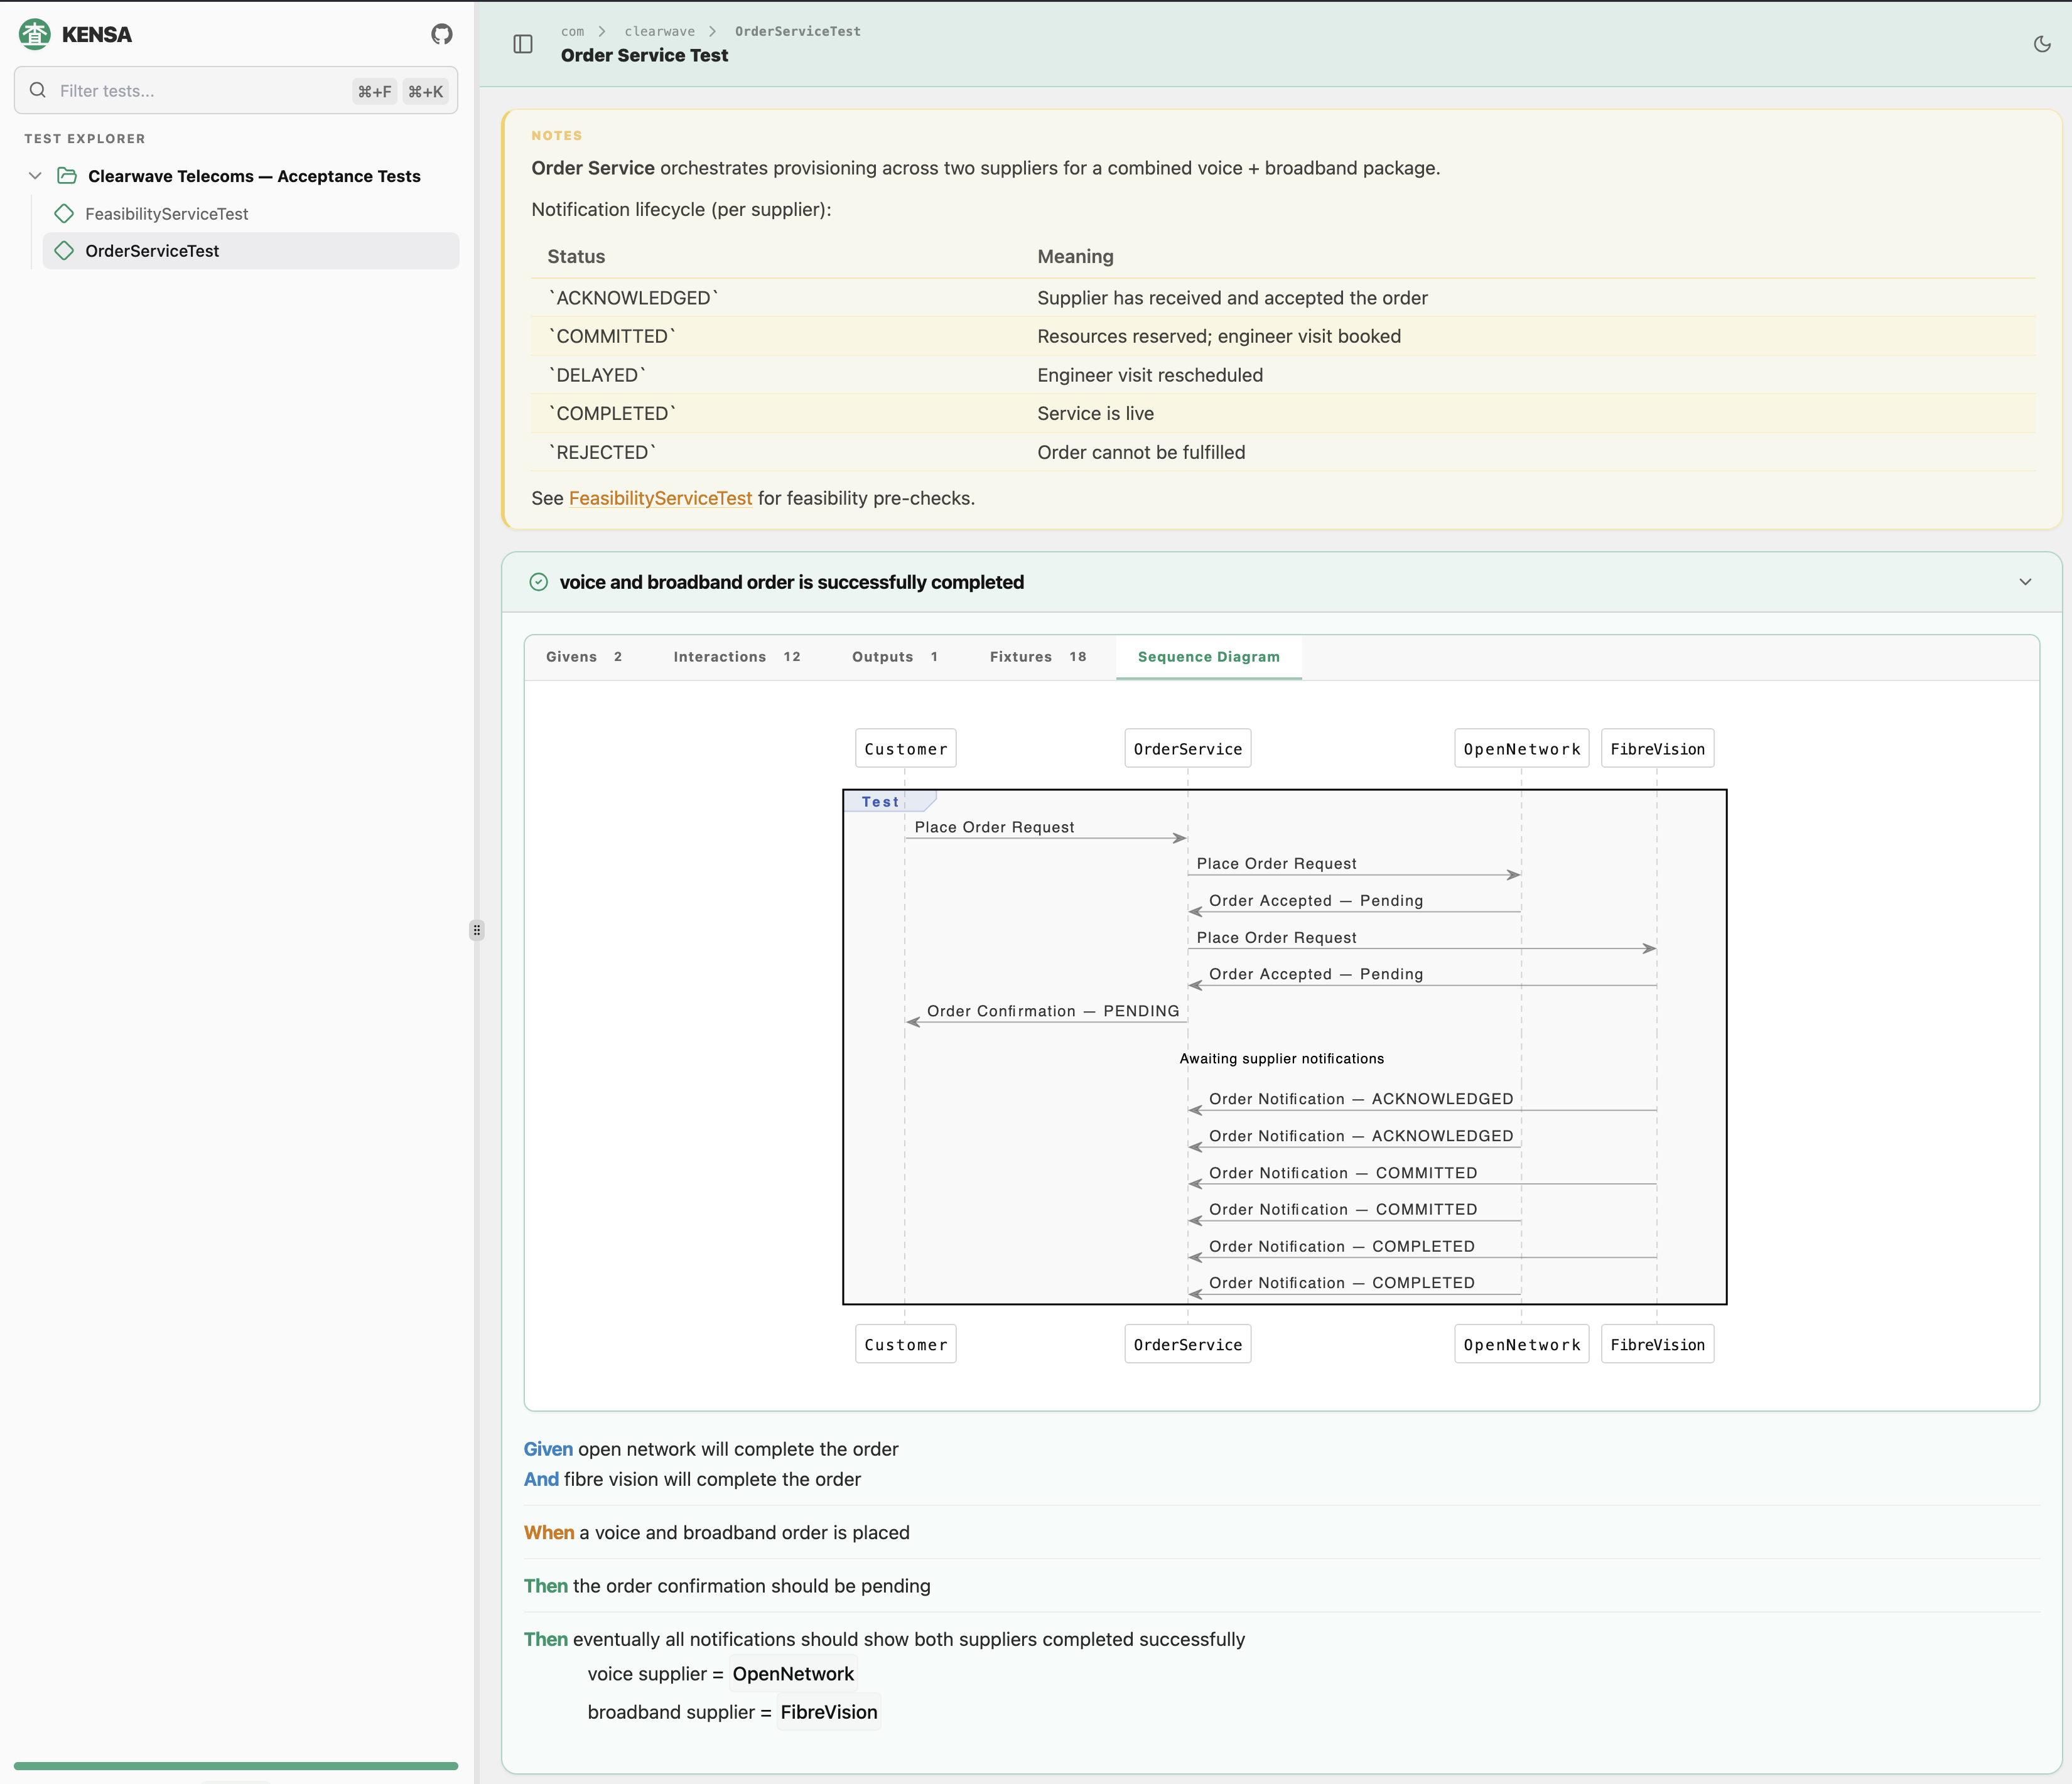This screenshot has width=2072, height=1784.
Task: Switch to the Fixtures tab
Action: [1038, 657]
